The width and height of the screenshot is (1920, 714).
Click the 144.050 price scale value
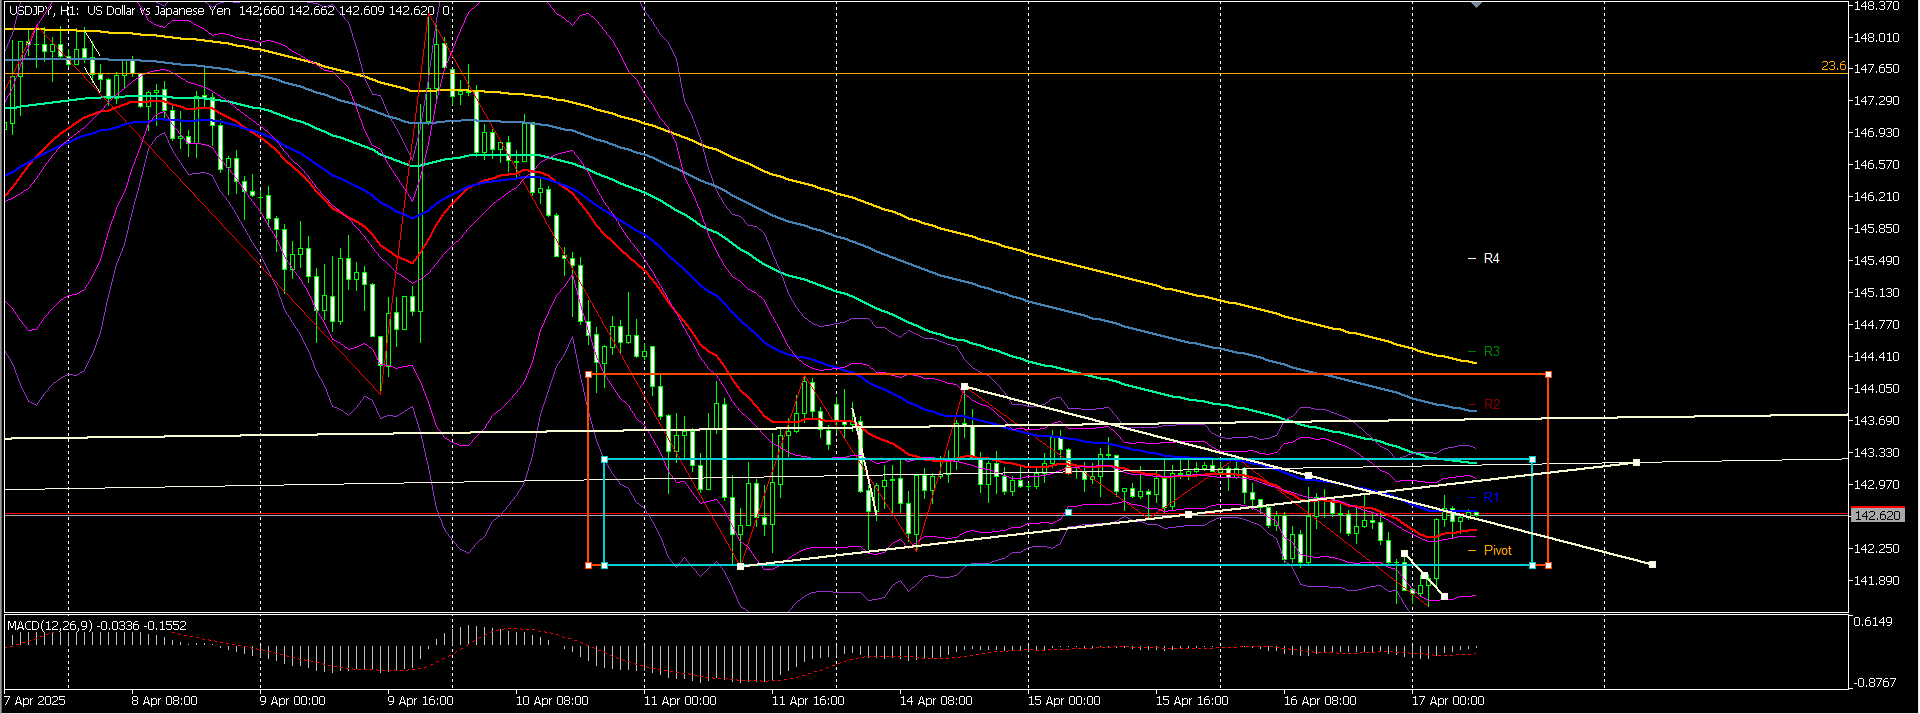pyautogui.click(x=1876, y=389)
